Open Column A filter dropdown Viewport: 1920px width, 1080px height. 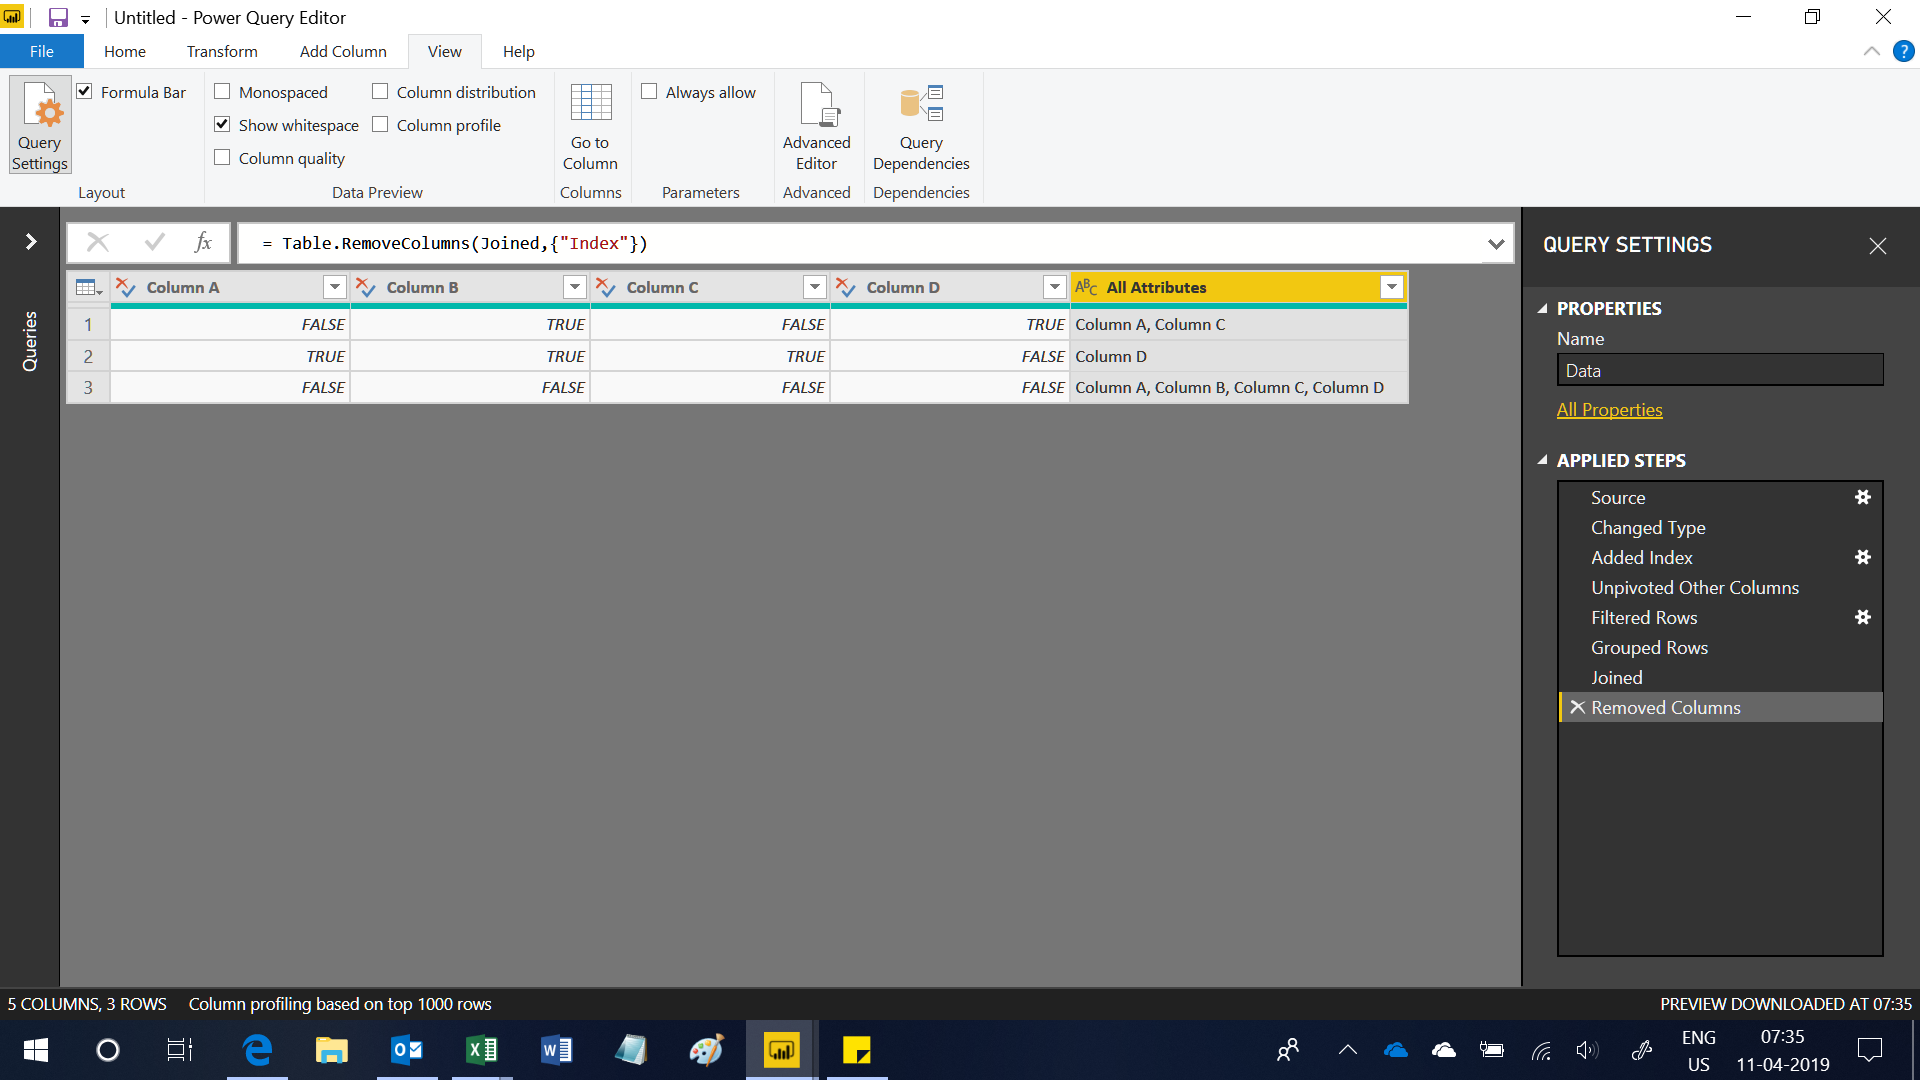[335, 288]
